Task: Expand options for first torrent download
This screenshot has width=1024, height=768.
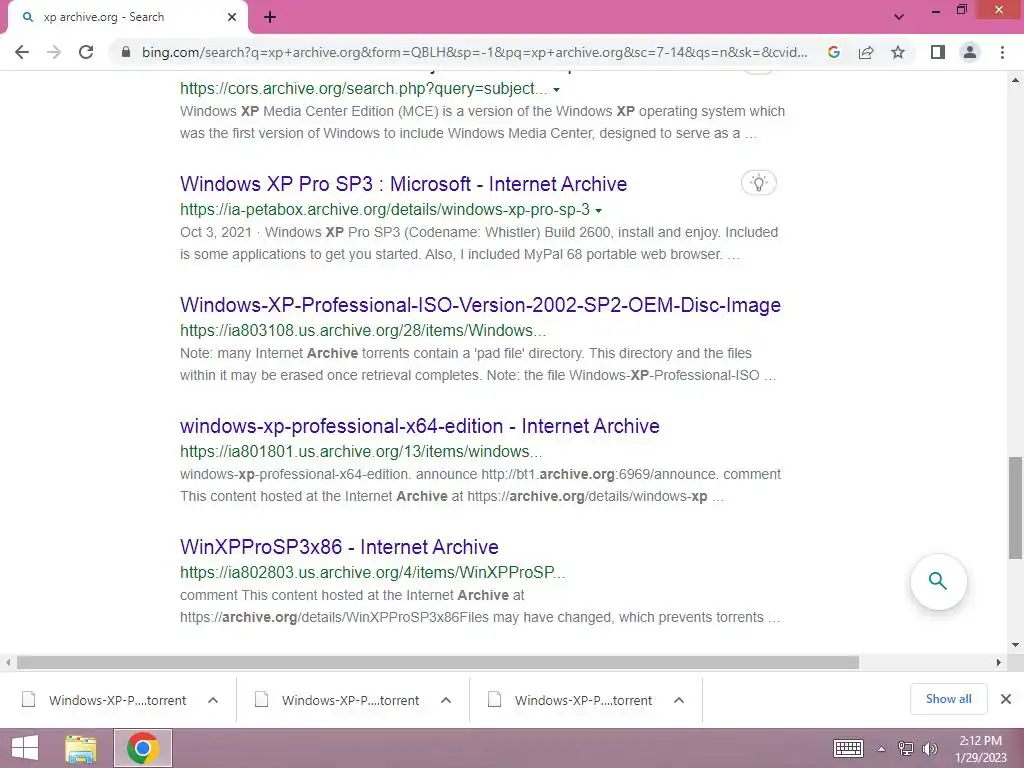Action: tap(213, 700)
